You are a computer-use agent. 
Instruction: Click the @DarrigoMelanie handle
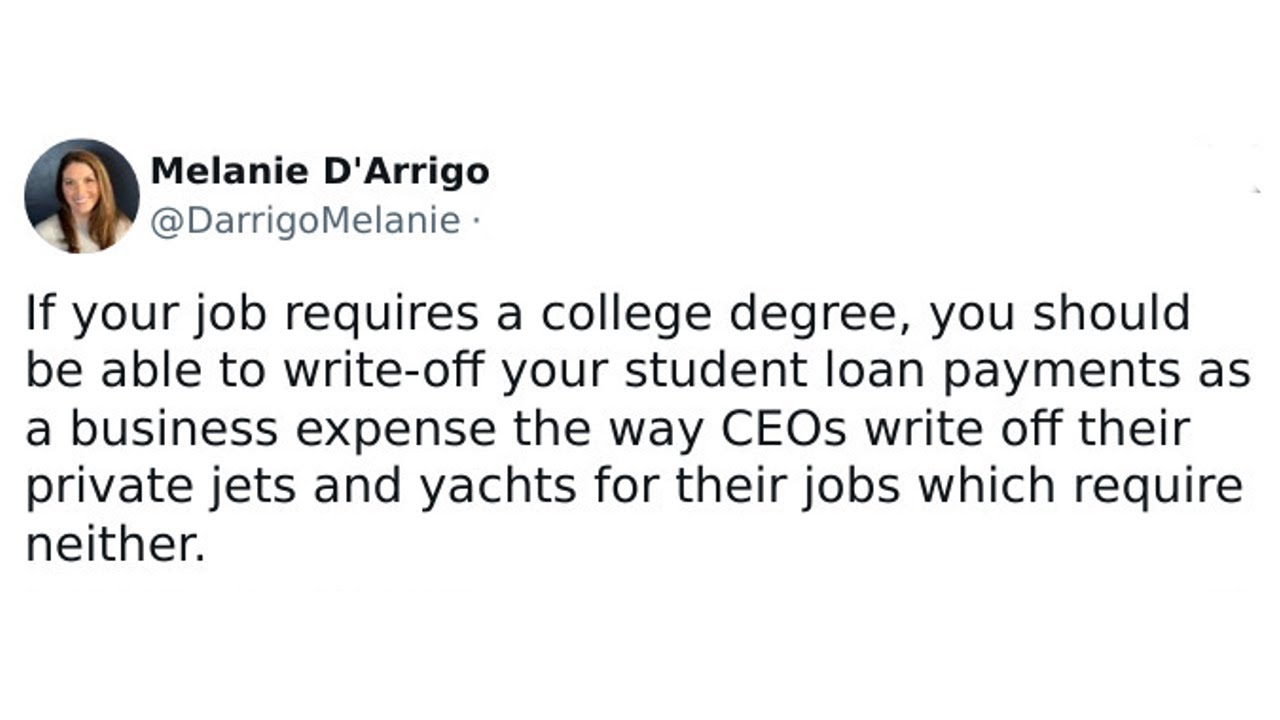(305, 221)
